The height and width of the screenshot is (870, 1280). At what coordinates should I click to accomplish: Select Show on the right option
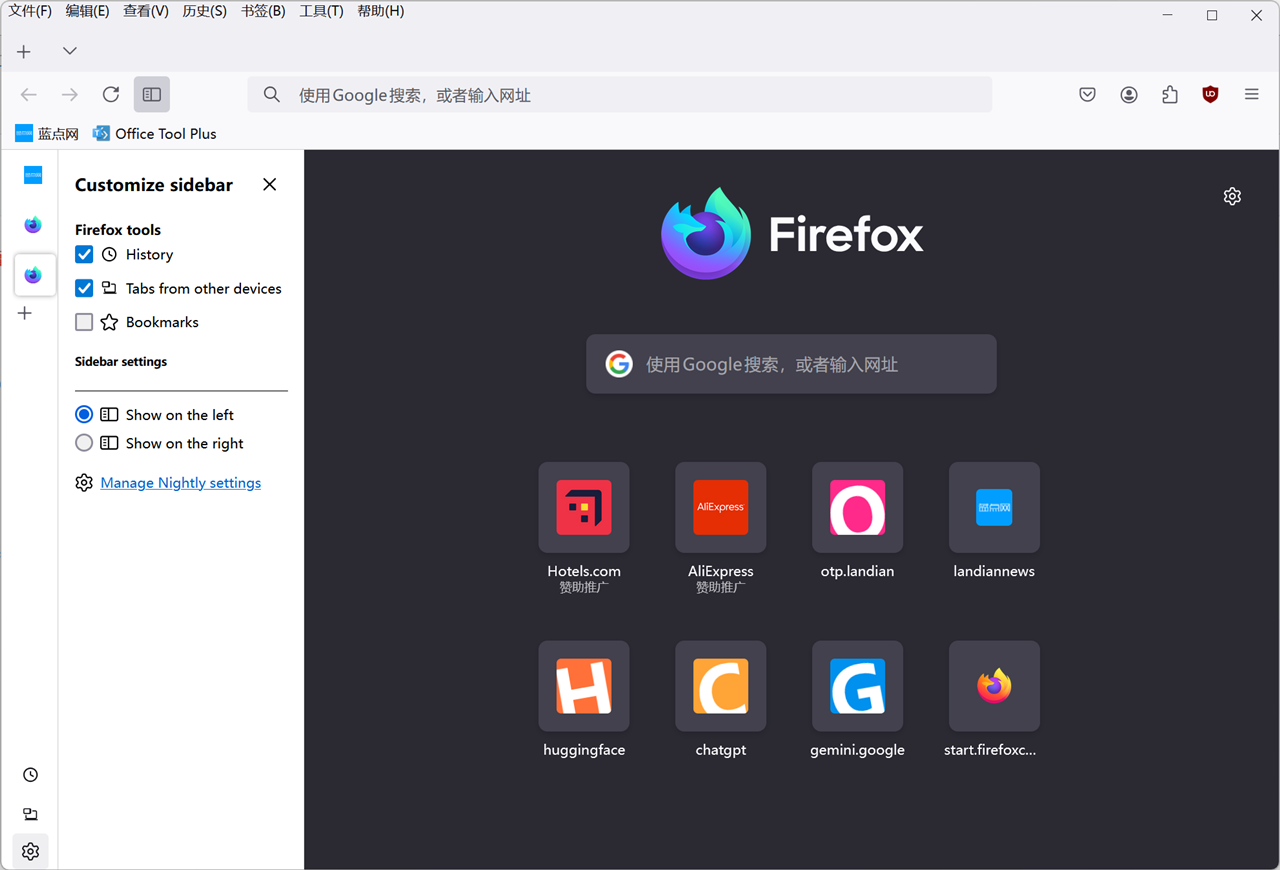coord(84,443)
